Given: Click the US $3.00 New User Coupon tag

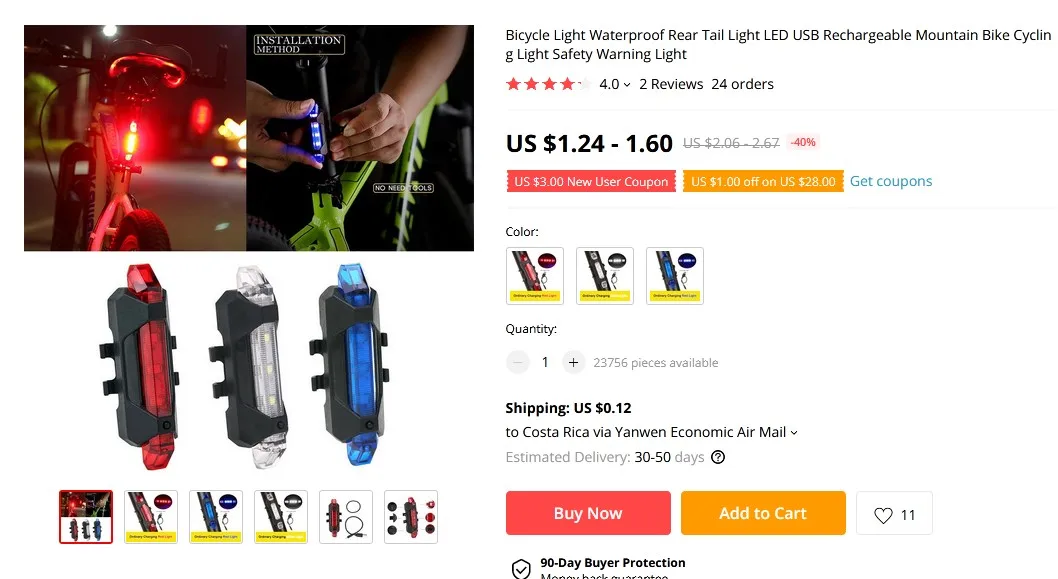Looking at the screenshot, I should [x=591, y=182].
